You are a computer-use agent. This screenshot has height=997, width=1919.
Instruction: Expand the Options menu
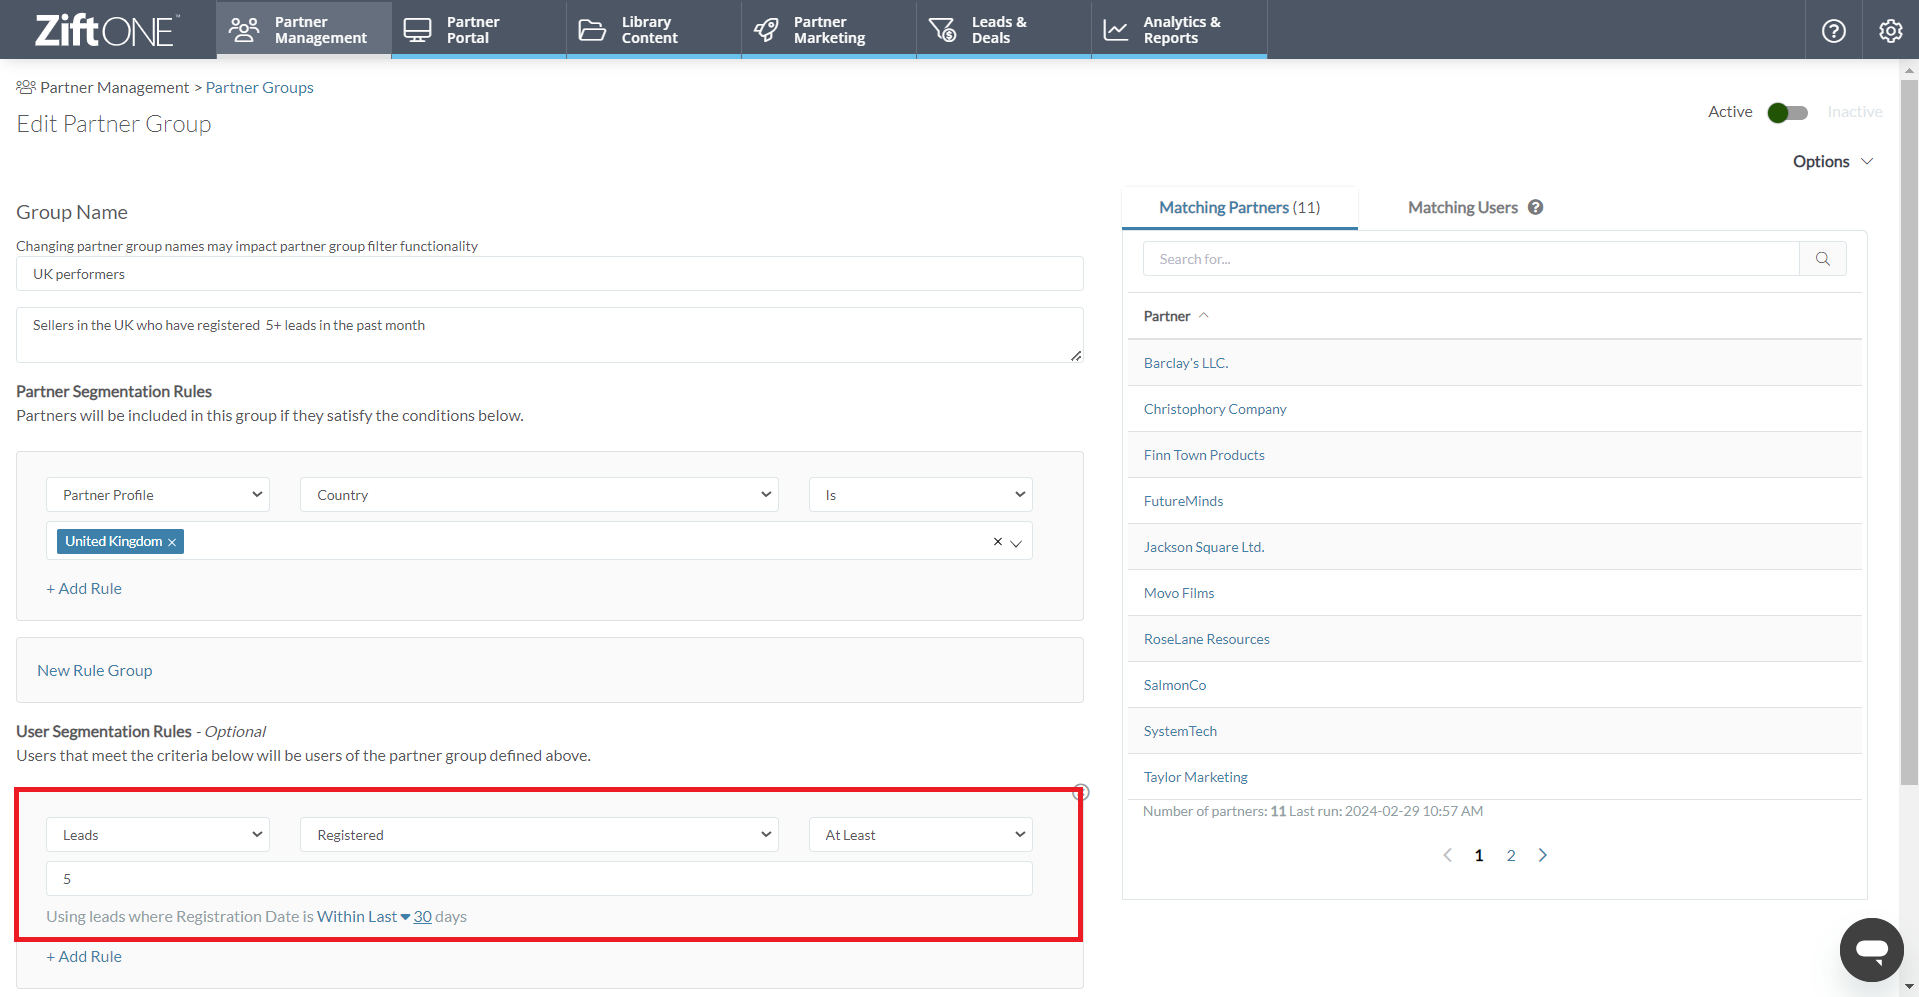pyautogui.click(x=1832, y=161)
